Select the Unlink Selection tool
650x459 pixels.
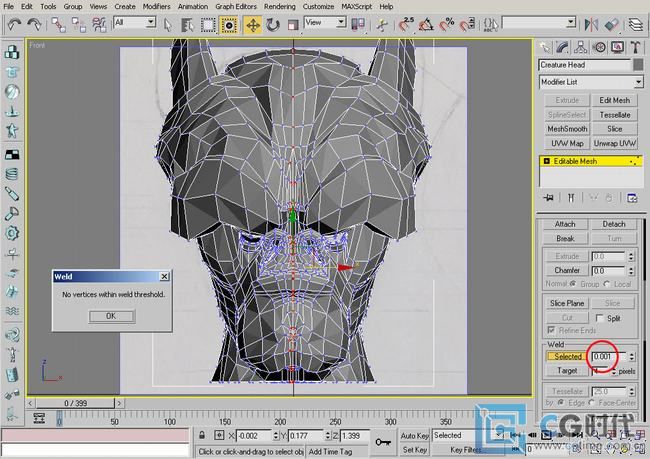(x=79, y=25)
